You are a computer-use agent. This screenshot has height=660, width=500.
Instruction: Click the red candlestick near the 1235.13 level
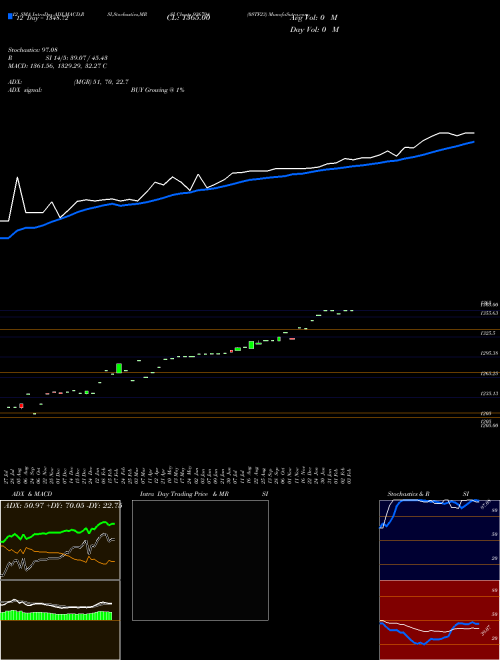click(21, 406)
